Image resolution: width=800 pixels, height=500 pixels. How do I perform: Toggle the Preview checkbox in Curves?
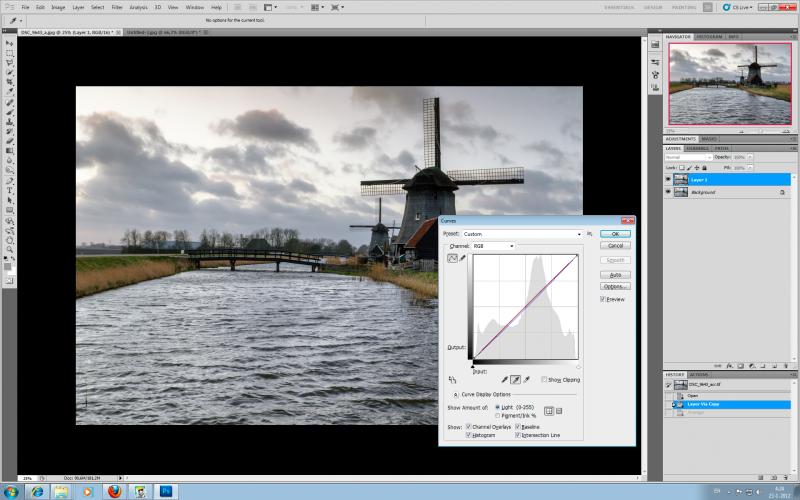[x=603, y=299]
